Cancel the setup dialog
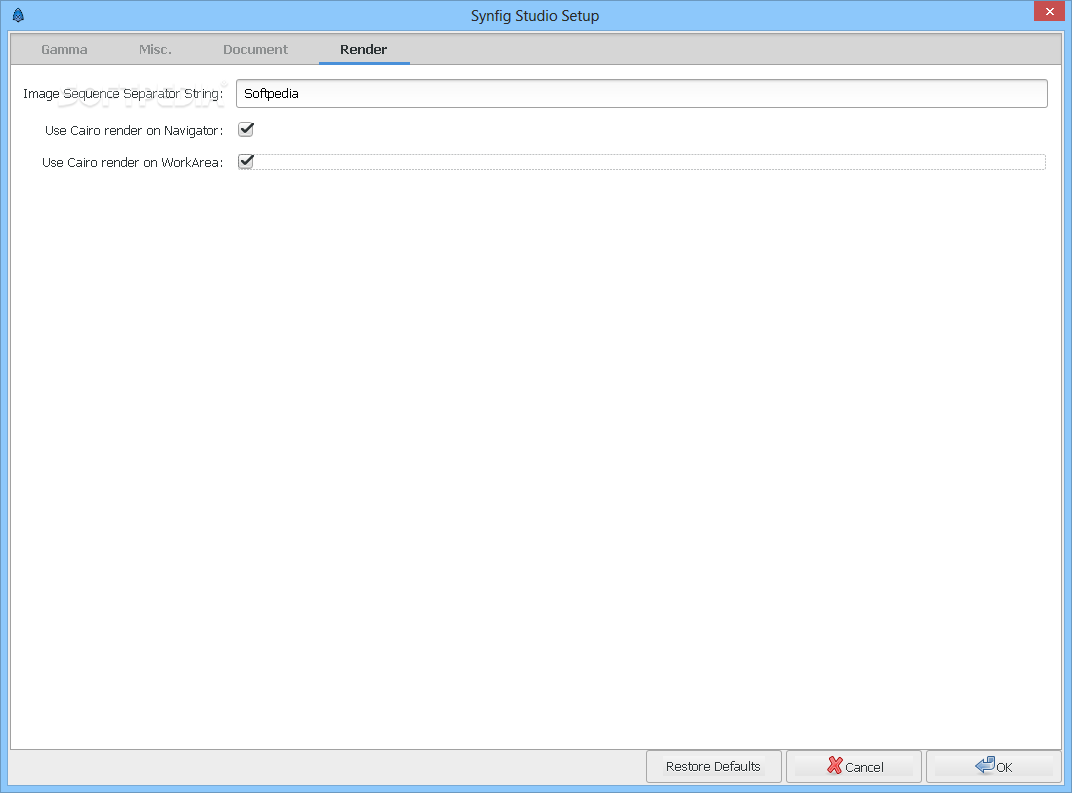The height and width of the screenshot is (793, 1072). point(854,766)
